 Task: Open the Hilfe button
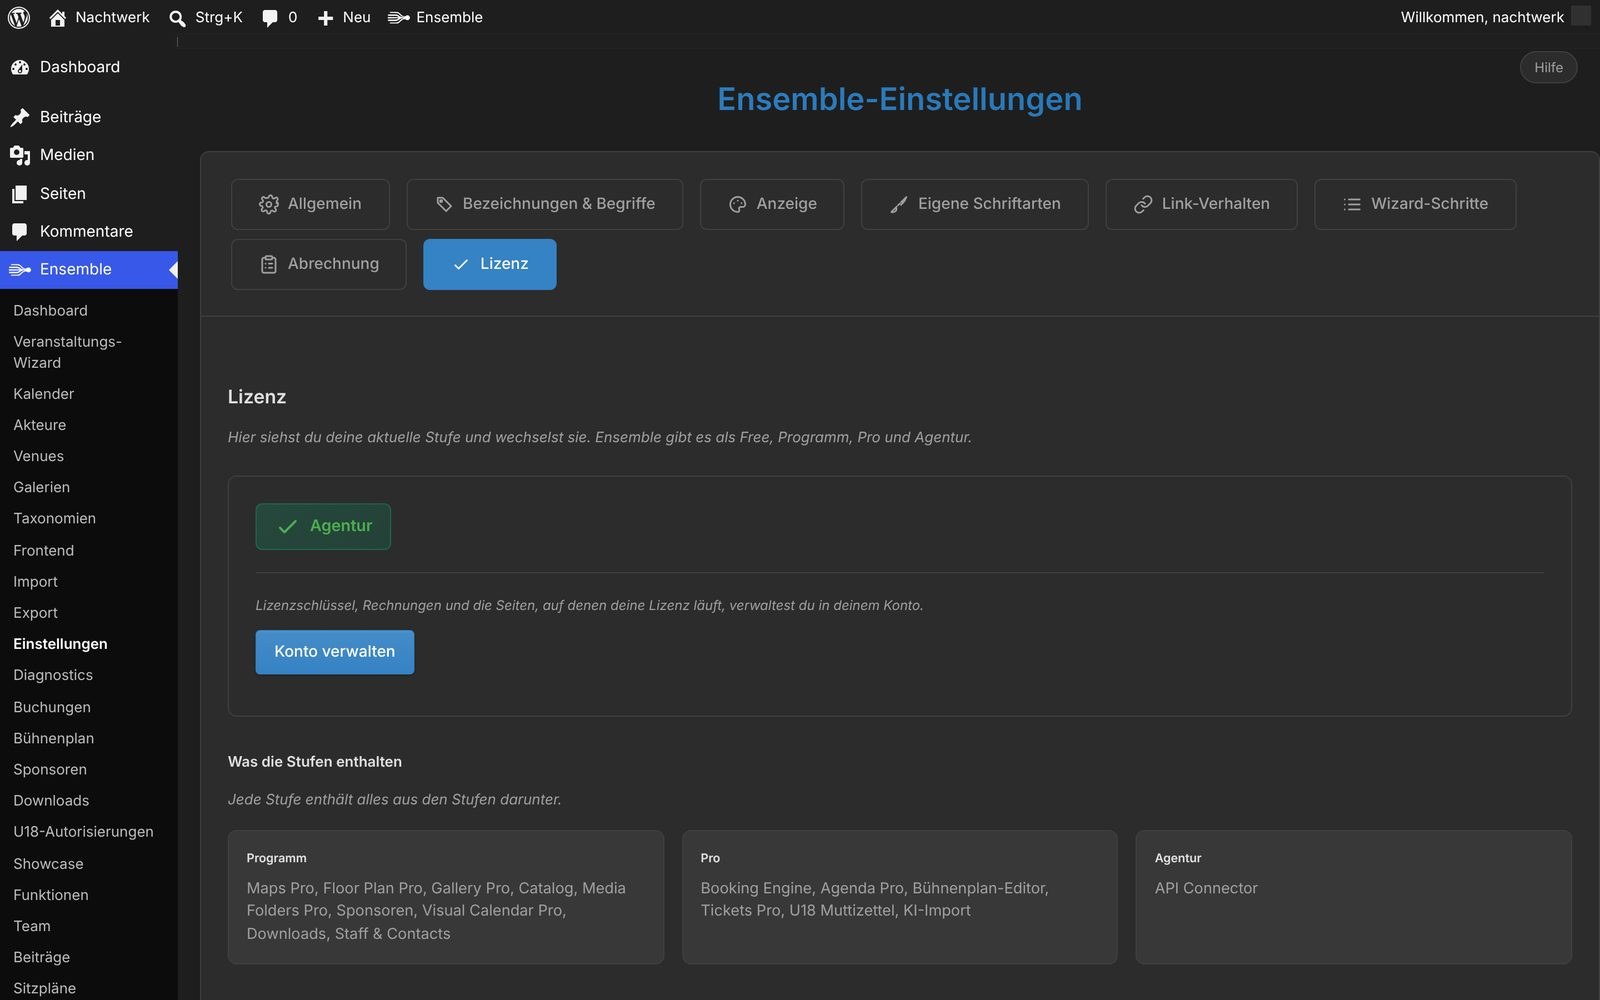[x=1548, y=67]
